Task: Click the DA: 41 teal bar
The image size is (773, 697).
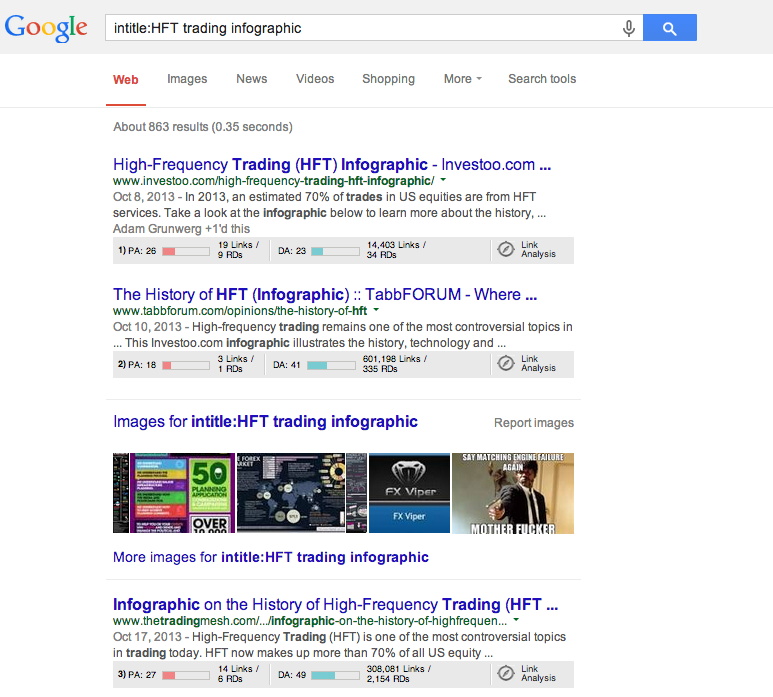Action: coord(331,365)
